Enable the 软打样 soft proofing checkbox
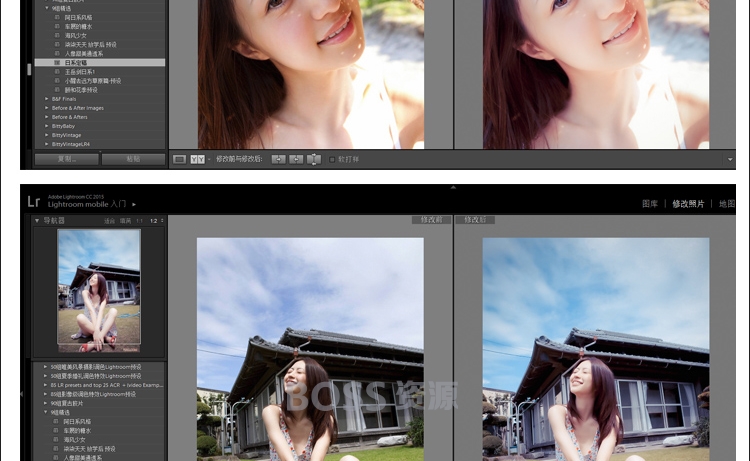Screen dimensions: 750x461 tap(332, 159)
